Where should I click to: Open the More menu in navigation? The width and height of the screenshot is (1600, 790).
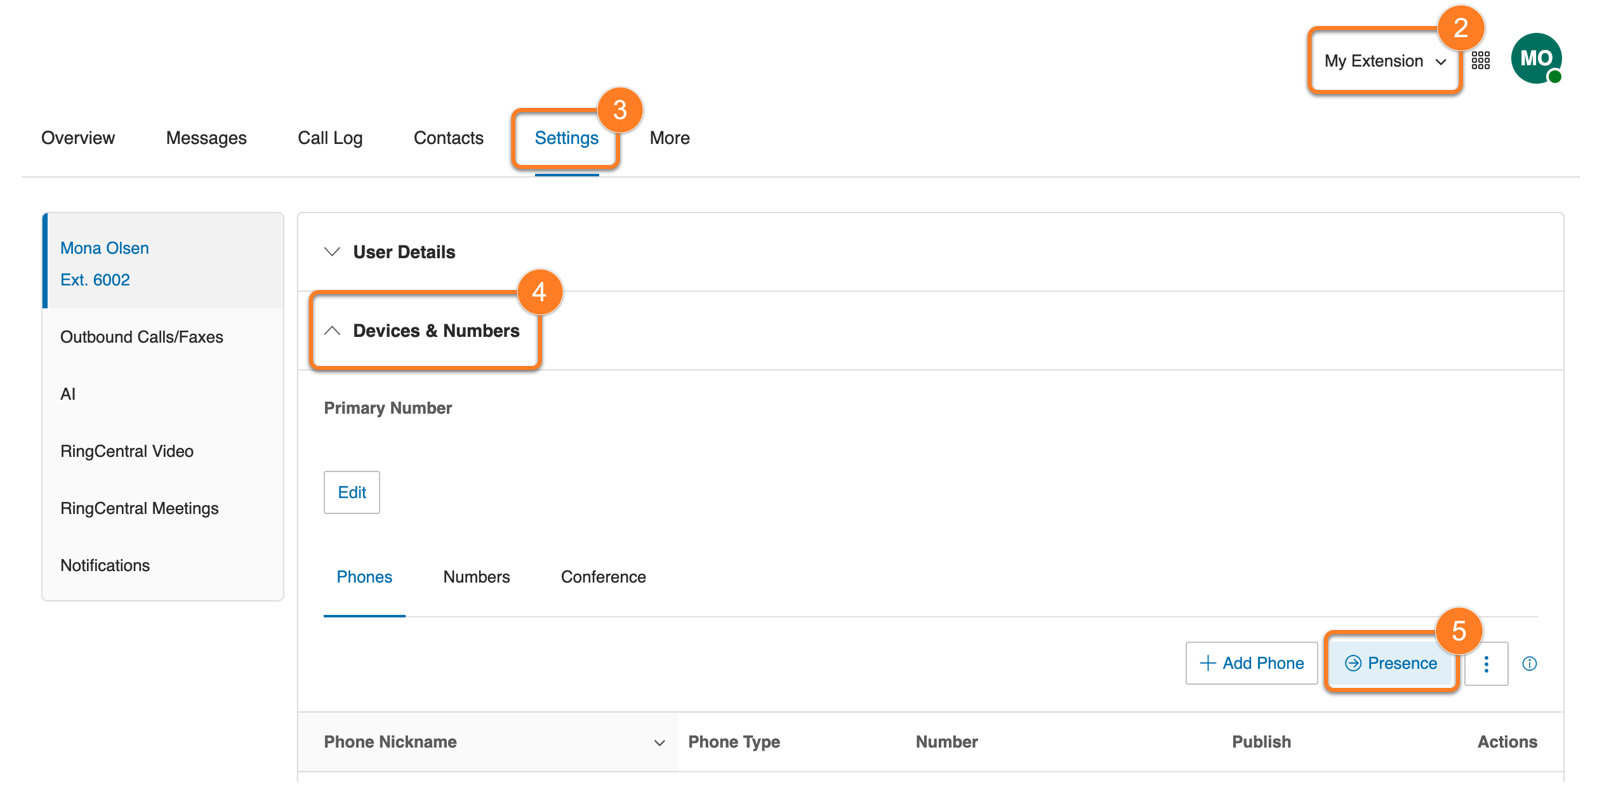669,138
